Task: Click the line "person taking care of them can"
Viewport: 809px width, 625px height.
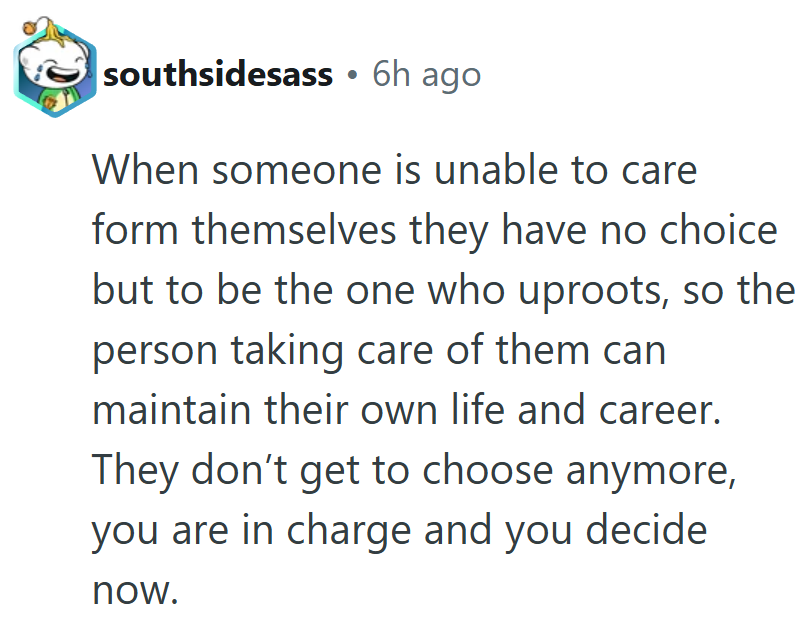Action: (379, 351)
